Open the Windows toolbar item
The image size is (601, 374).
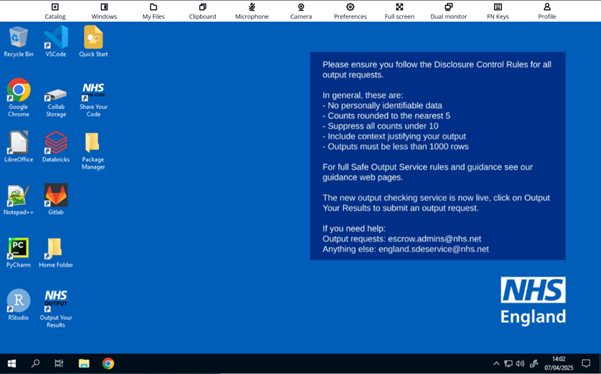(104, 11)
